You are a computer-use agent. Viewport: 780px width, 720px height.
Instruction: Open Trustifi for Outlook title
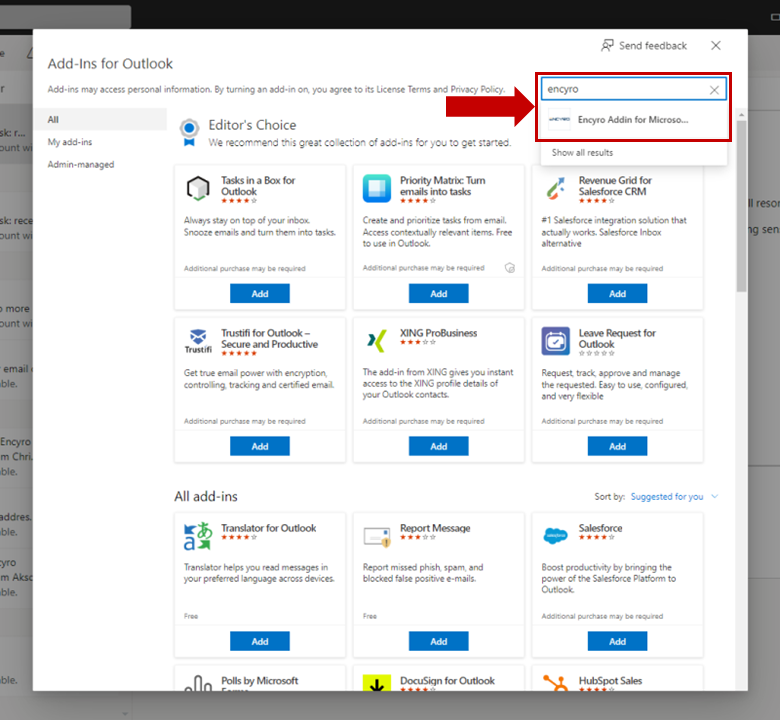click(269, 338)
